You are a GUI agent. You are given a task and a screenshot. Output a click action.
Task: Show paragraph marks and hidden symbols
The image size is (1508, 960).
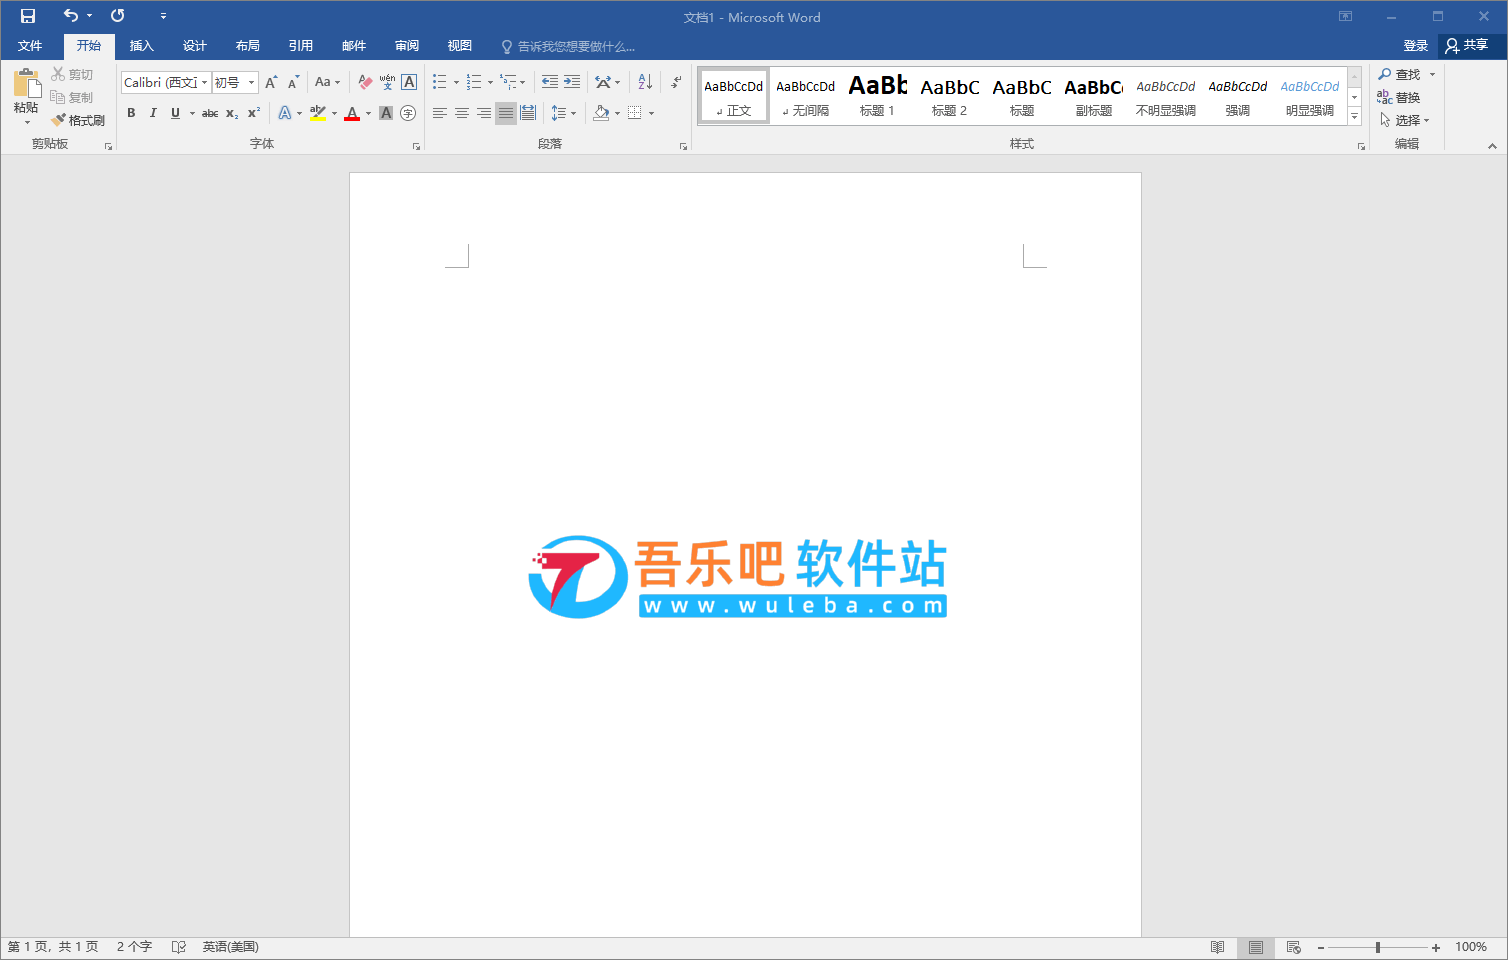[x=676, y=82]
